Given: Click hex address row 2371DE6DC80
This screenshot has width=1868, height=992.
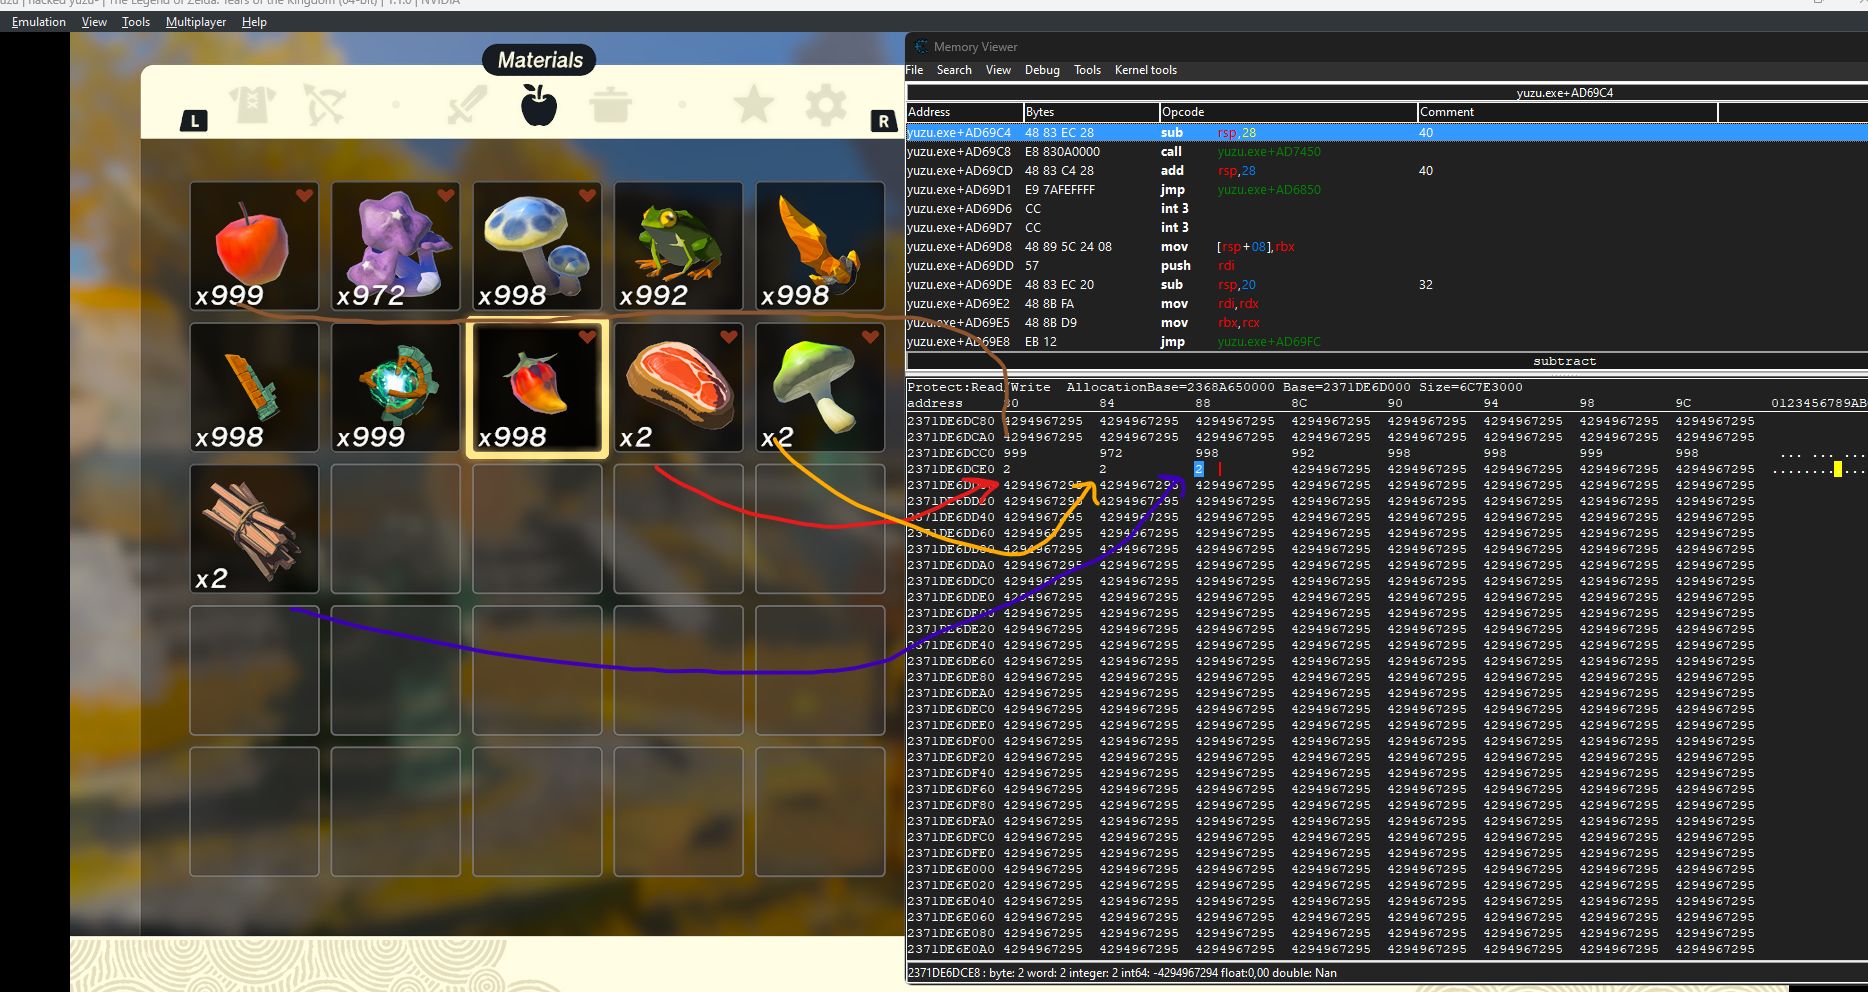Looking at the screenshot, I should [951, 421].
